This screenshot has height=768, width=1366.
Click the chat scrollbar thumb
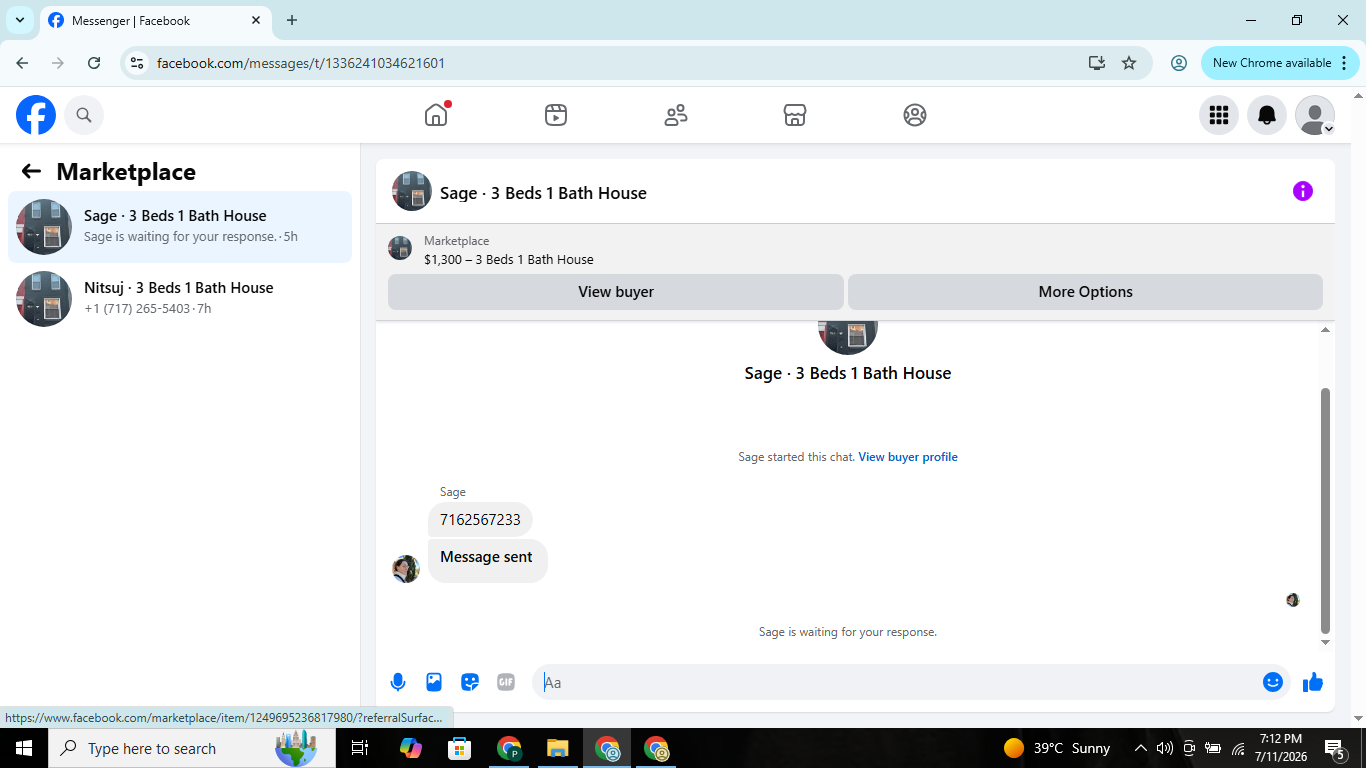pyautogui.click(x=1326, y=510)
